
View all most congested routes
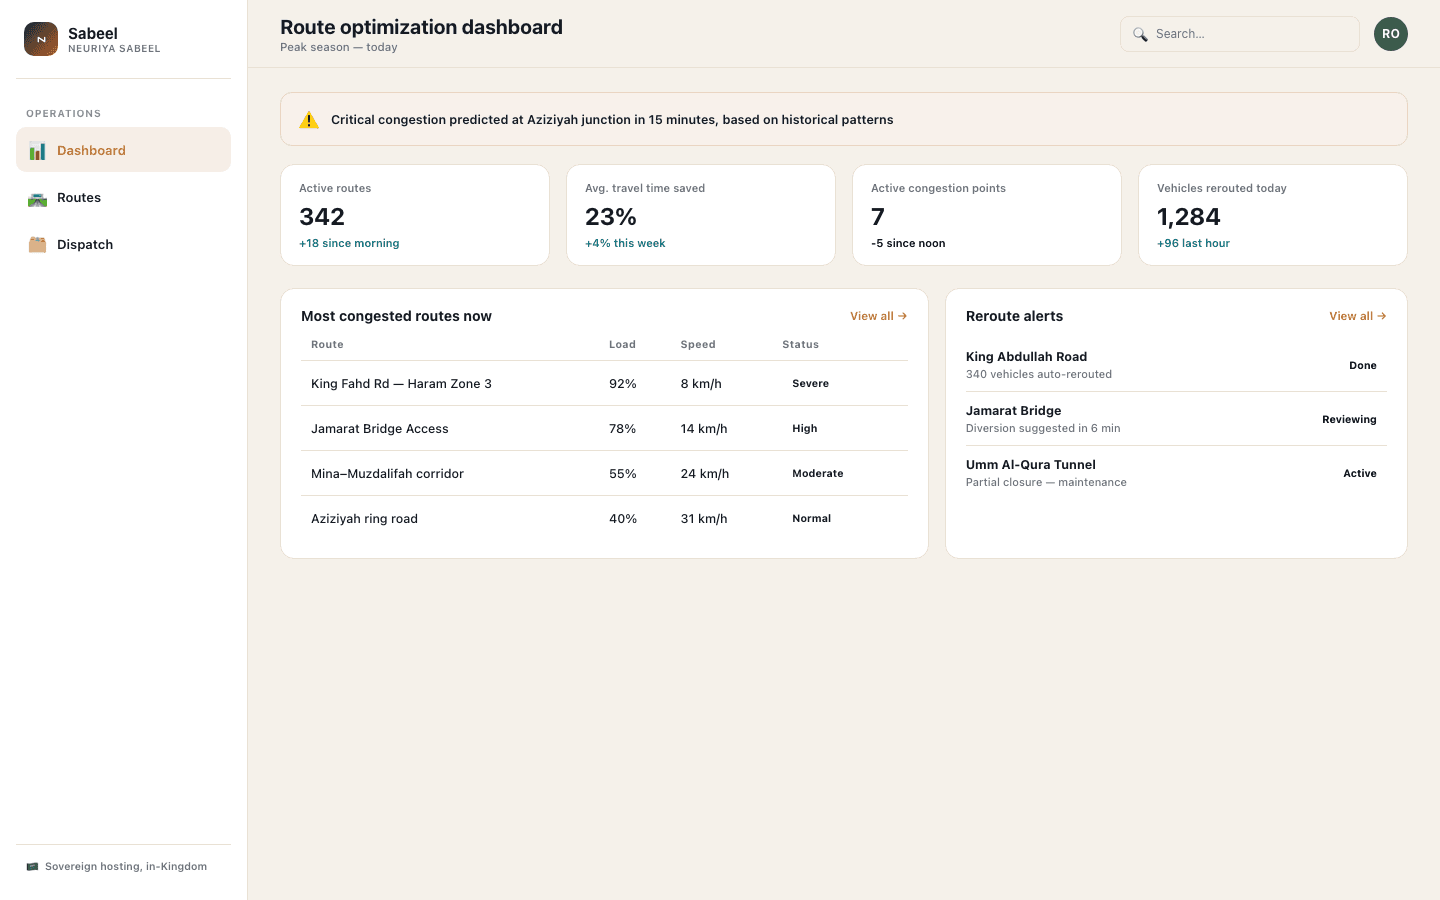[x=879, y=316]
